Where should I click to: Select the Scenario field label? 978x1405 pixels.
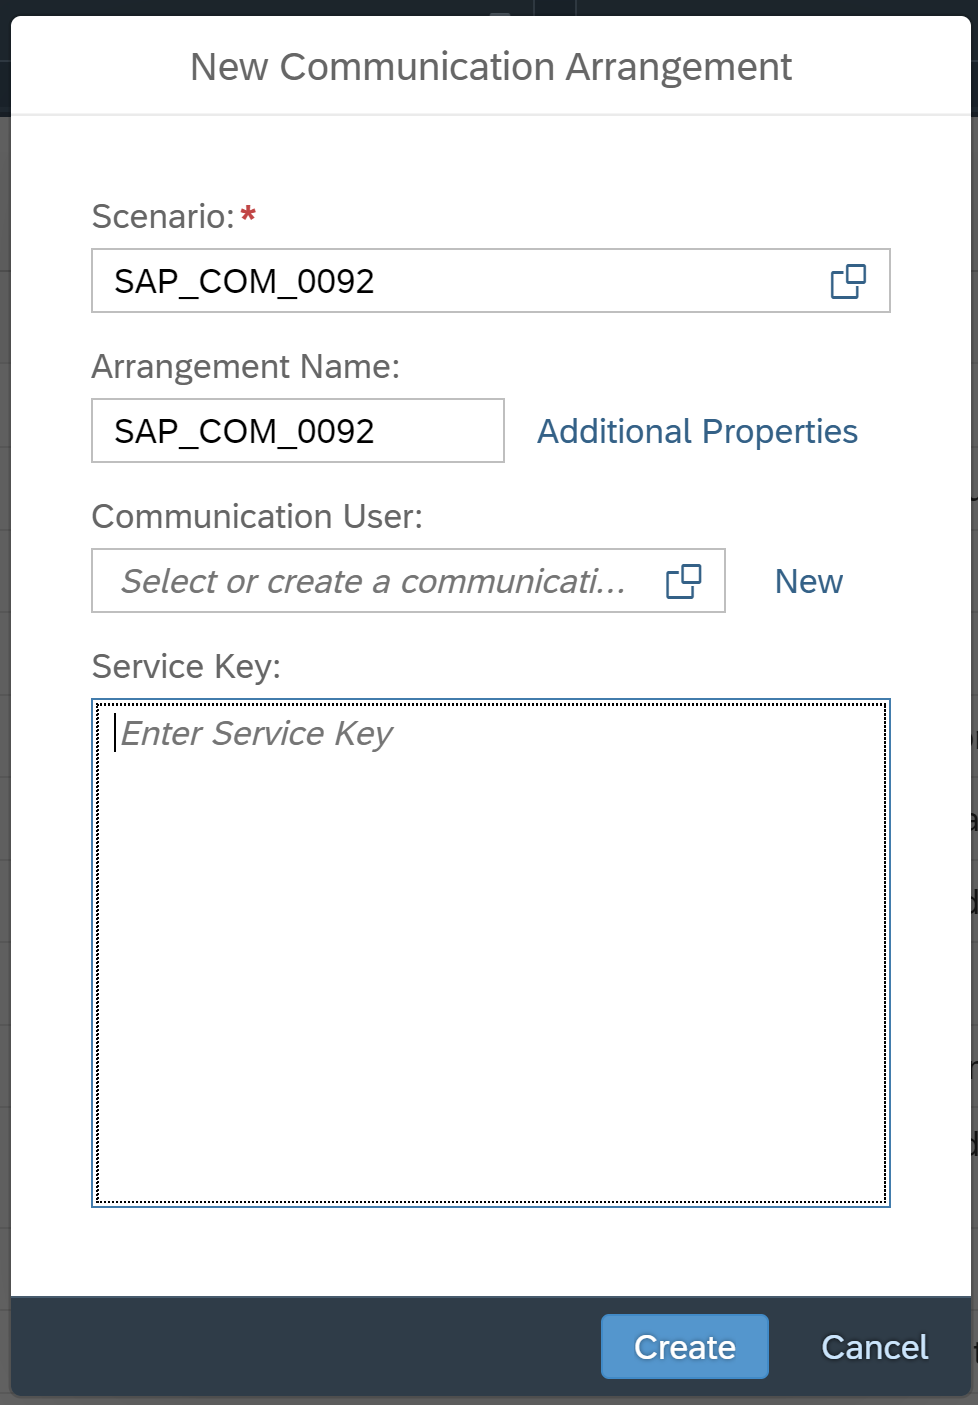[x=163, y=216]
